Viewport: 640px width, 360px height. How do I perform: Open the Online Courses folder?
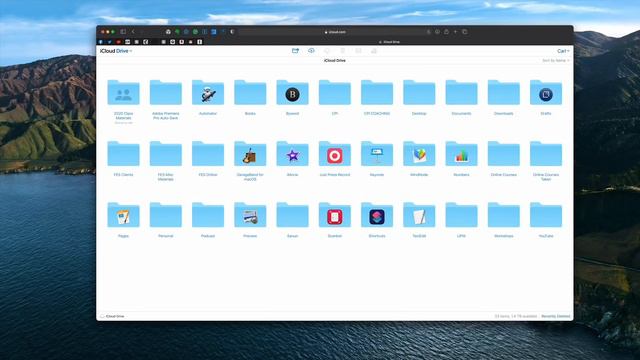click(504, 154)
